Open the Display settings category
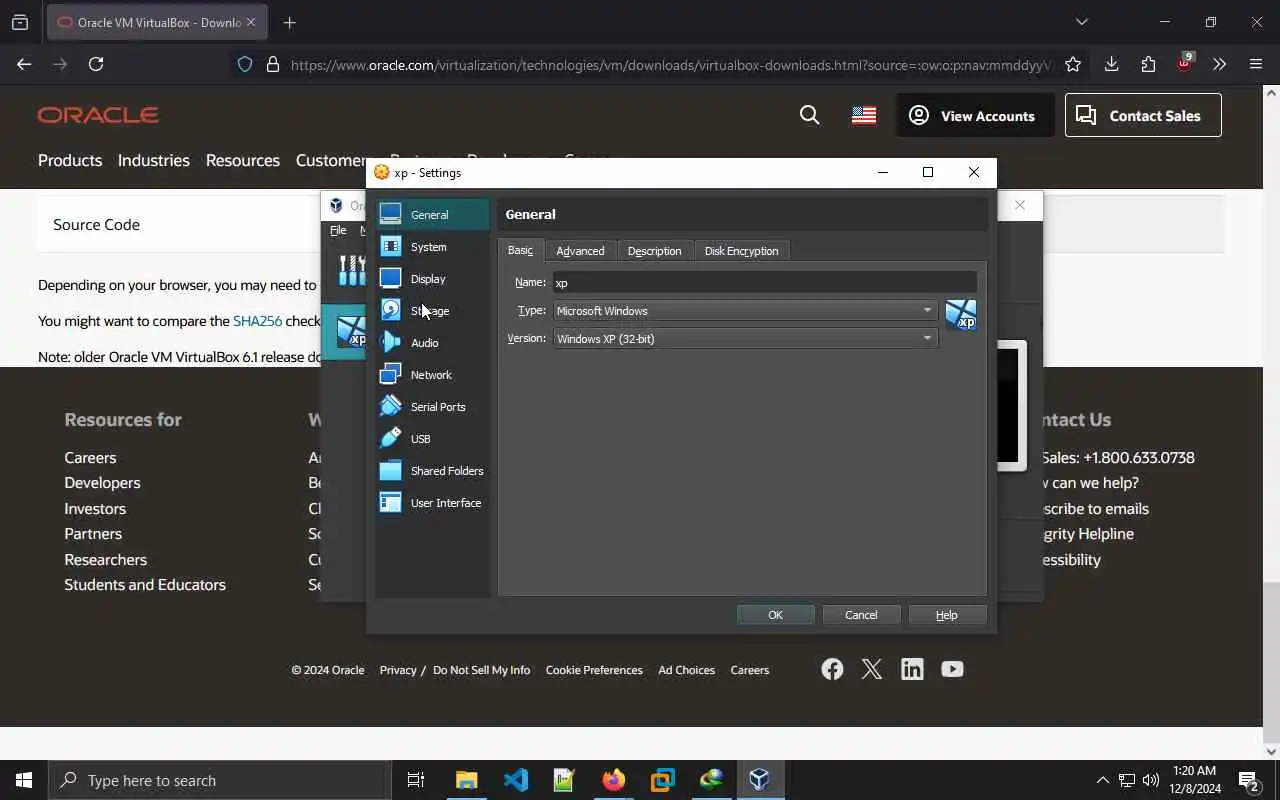The image size is (1280, 800). click(432, 279)
